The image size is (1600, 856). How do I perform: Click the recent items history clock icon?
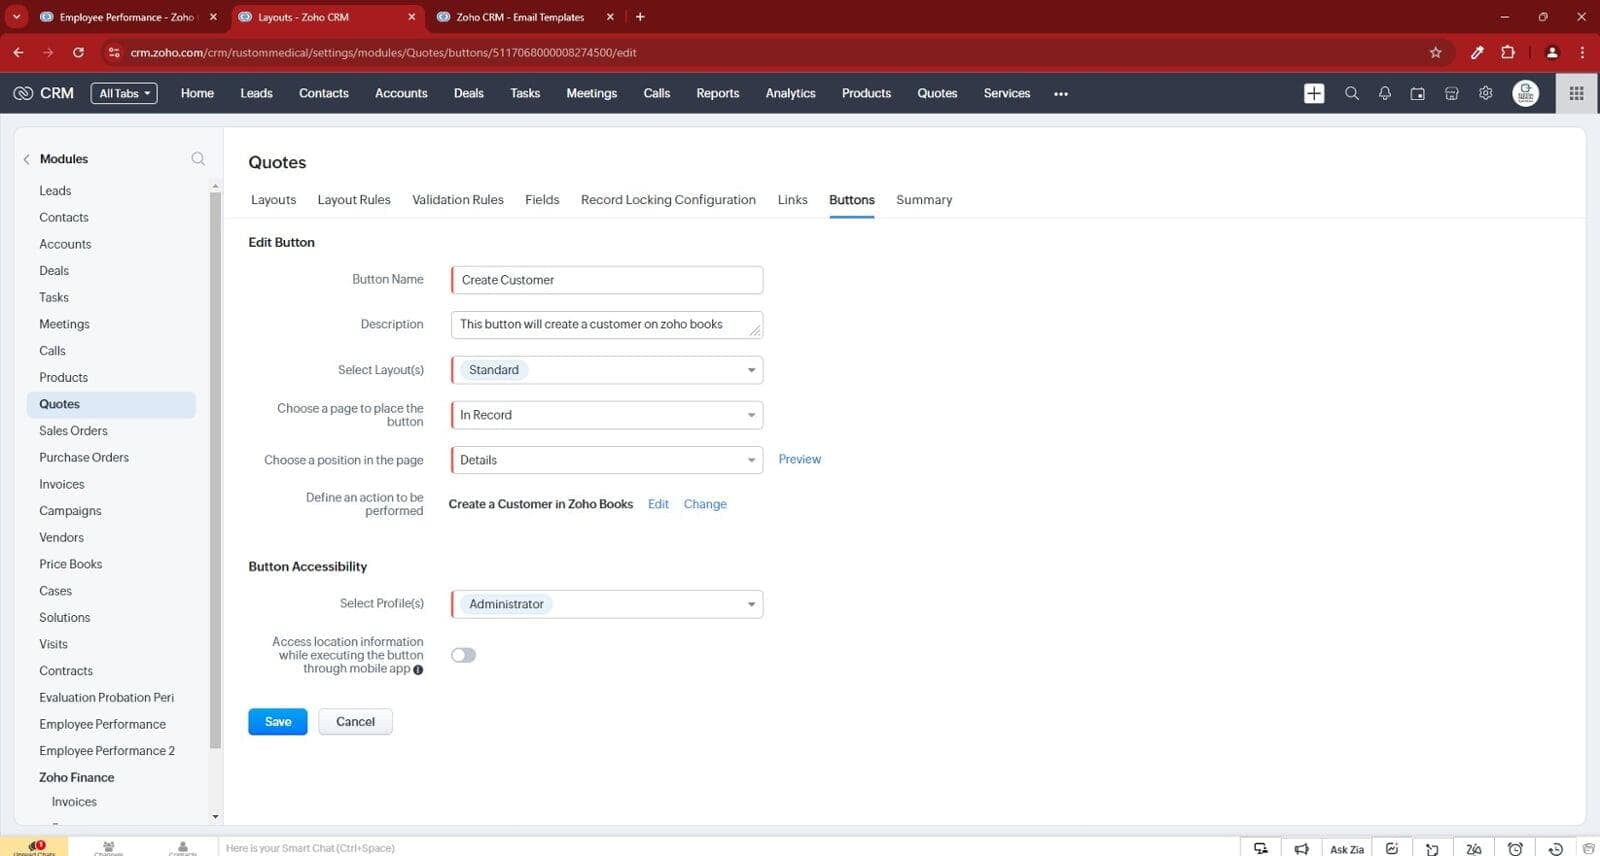(x=1555, y=848)
